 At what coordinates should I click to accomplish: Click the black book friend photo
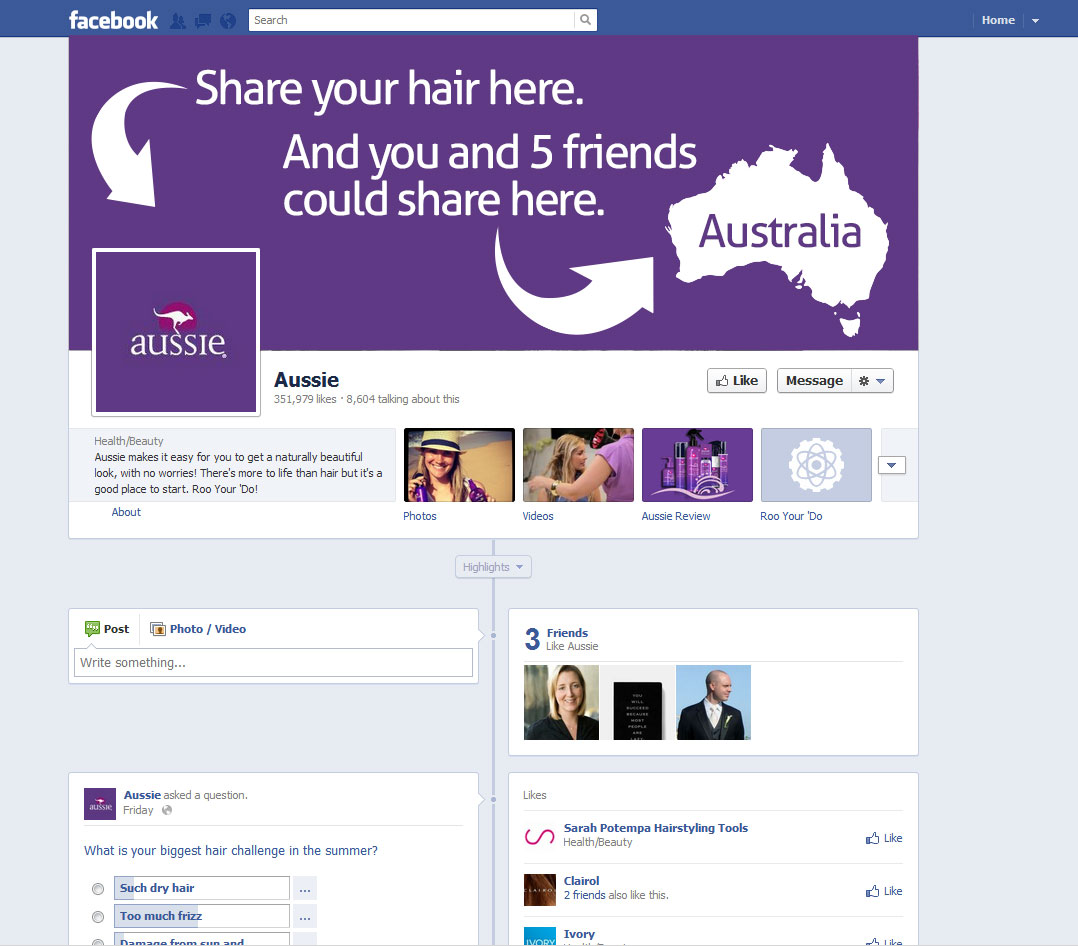pos(637,703)
